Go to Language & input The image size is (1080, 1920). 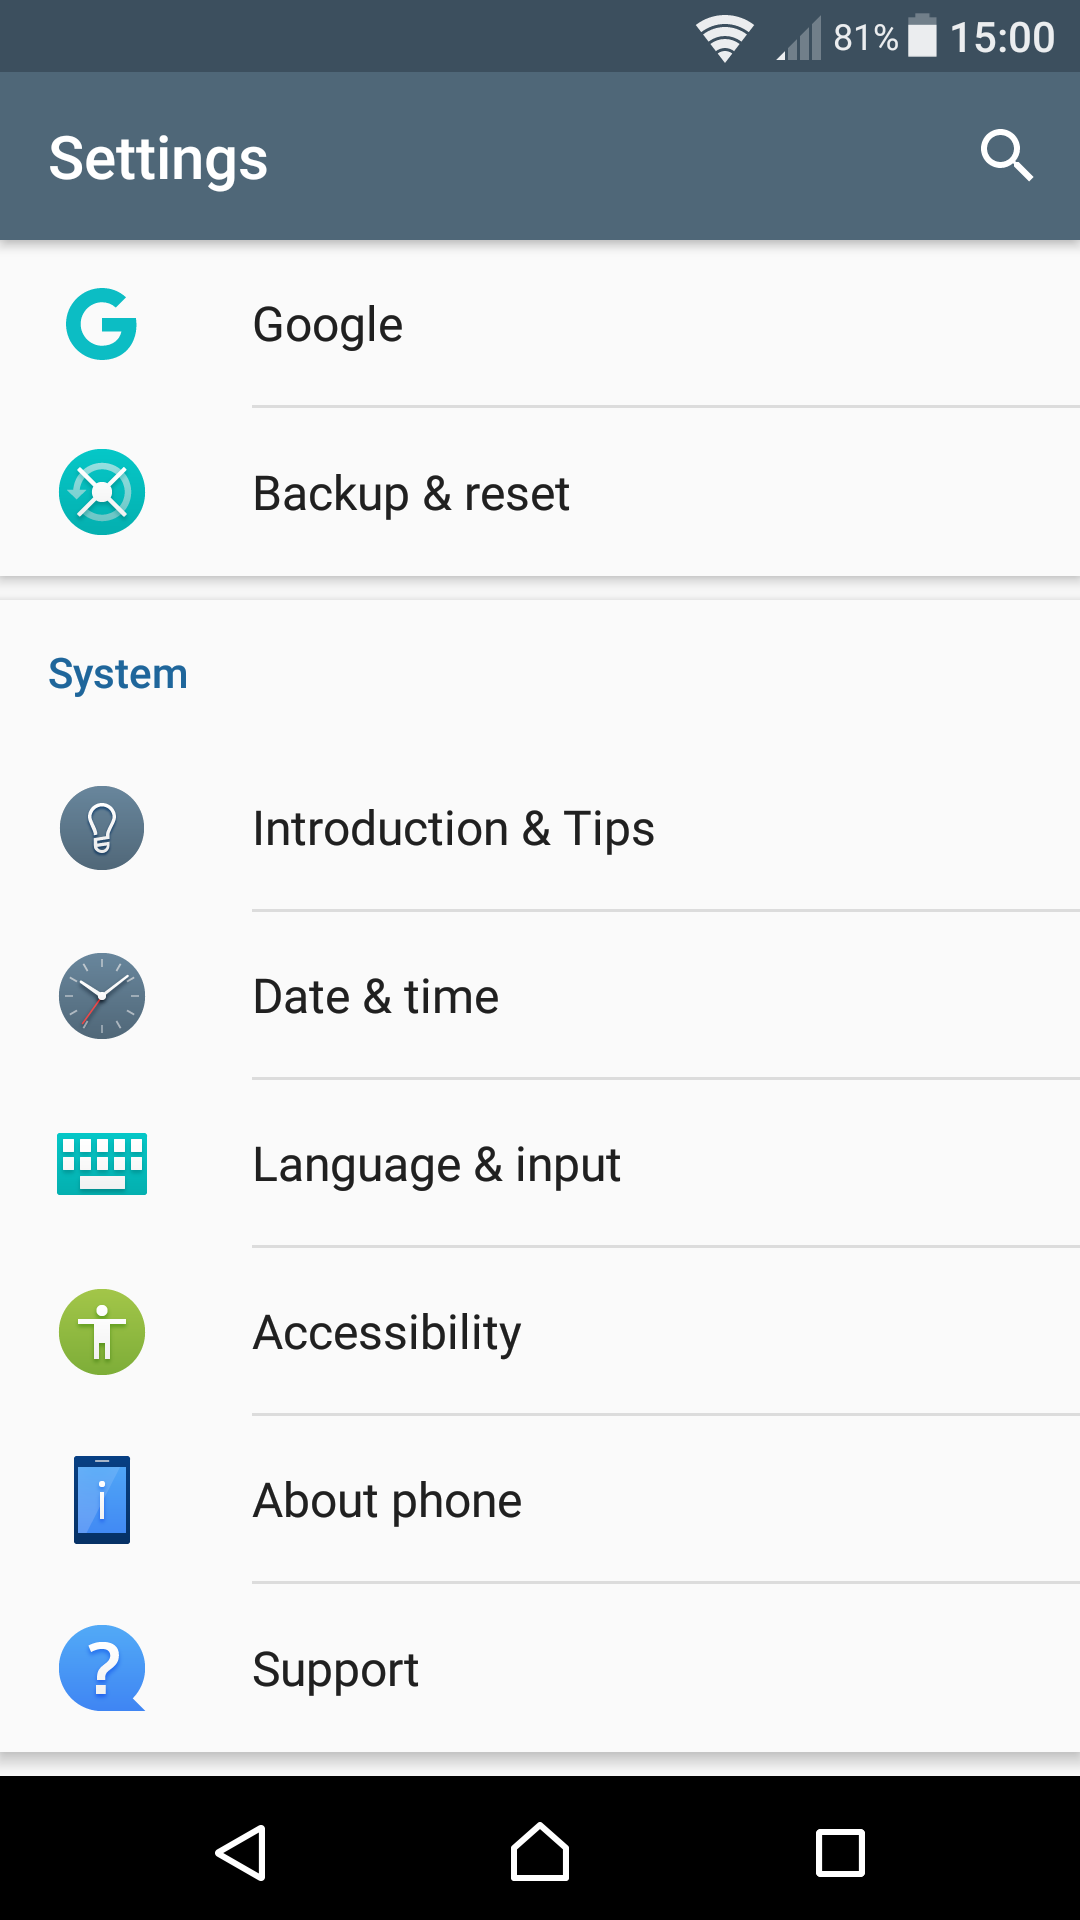point(436,1165)
